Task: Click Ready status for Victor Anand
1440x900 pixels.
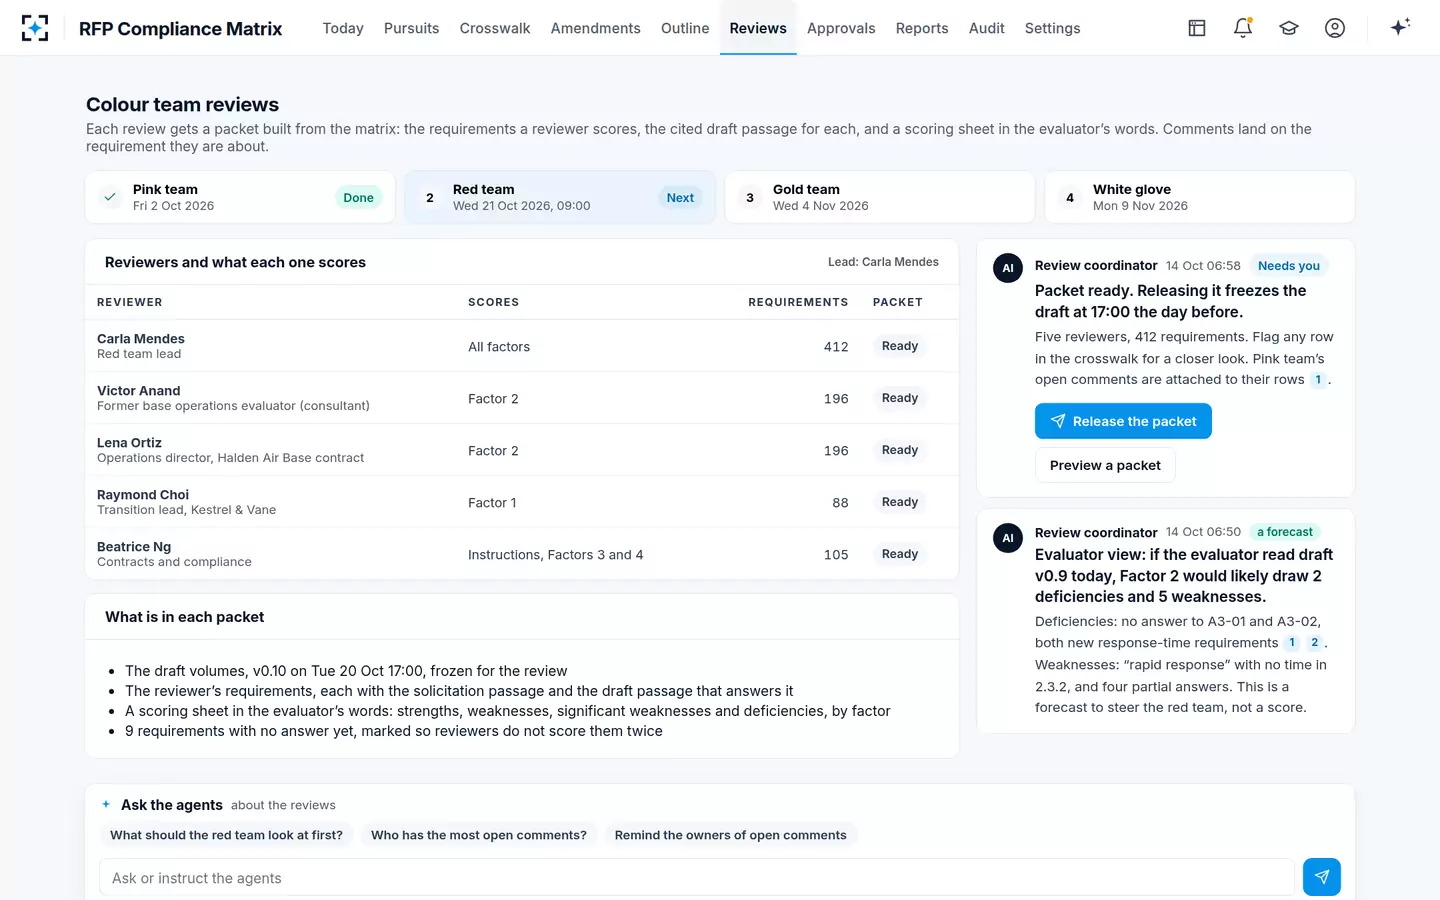Action: (x=900, y=398)
